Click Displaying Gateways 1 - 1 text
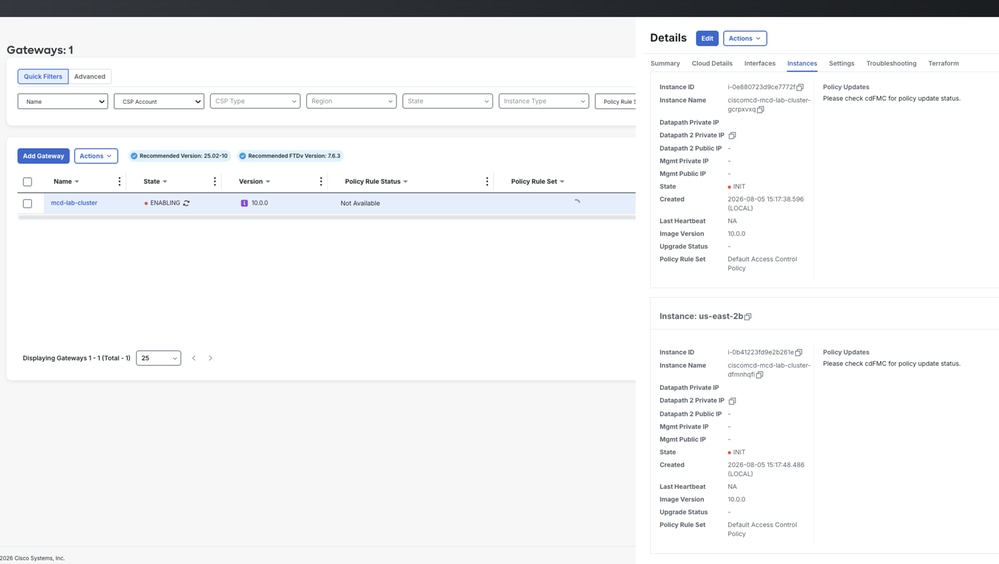Viewport: 999px width, 564px height. click(76, 358)
